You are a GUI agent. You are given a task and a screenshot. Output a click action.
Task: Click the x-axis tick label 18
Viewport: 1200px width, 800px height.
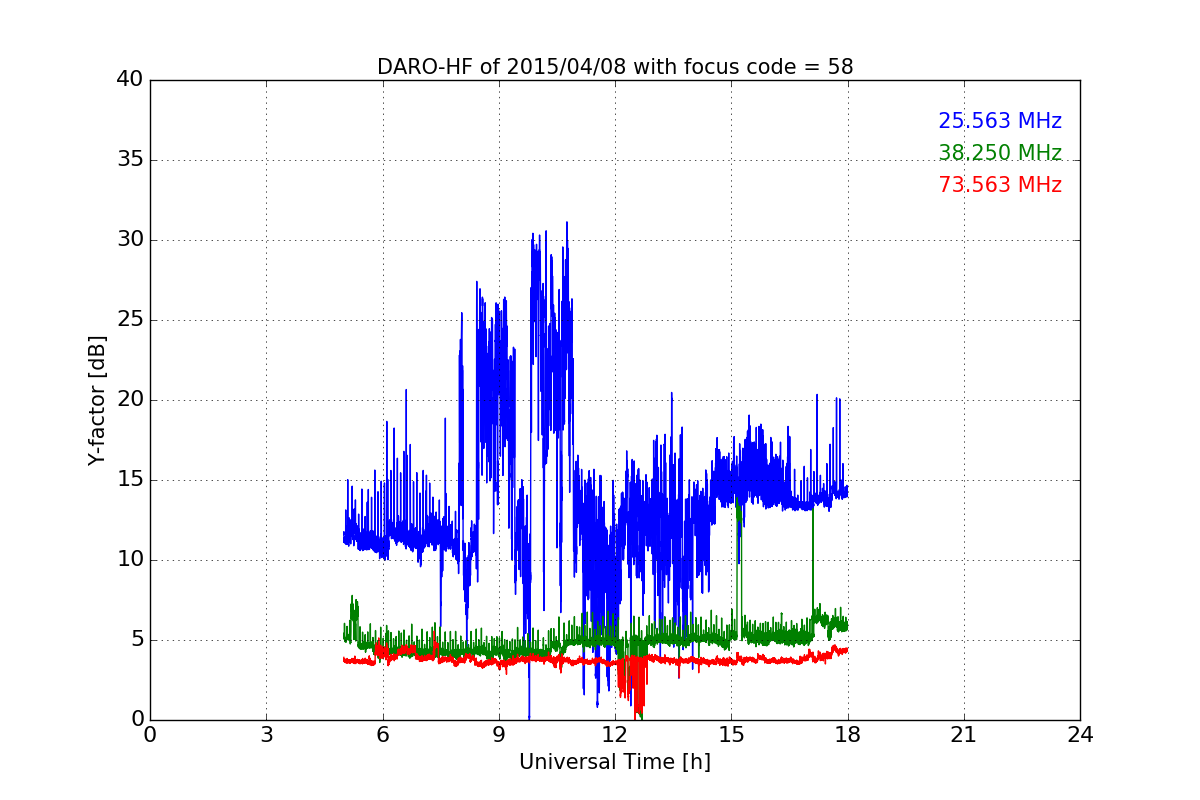coord(847,735)
